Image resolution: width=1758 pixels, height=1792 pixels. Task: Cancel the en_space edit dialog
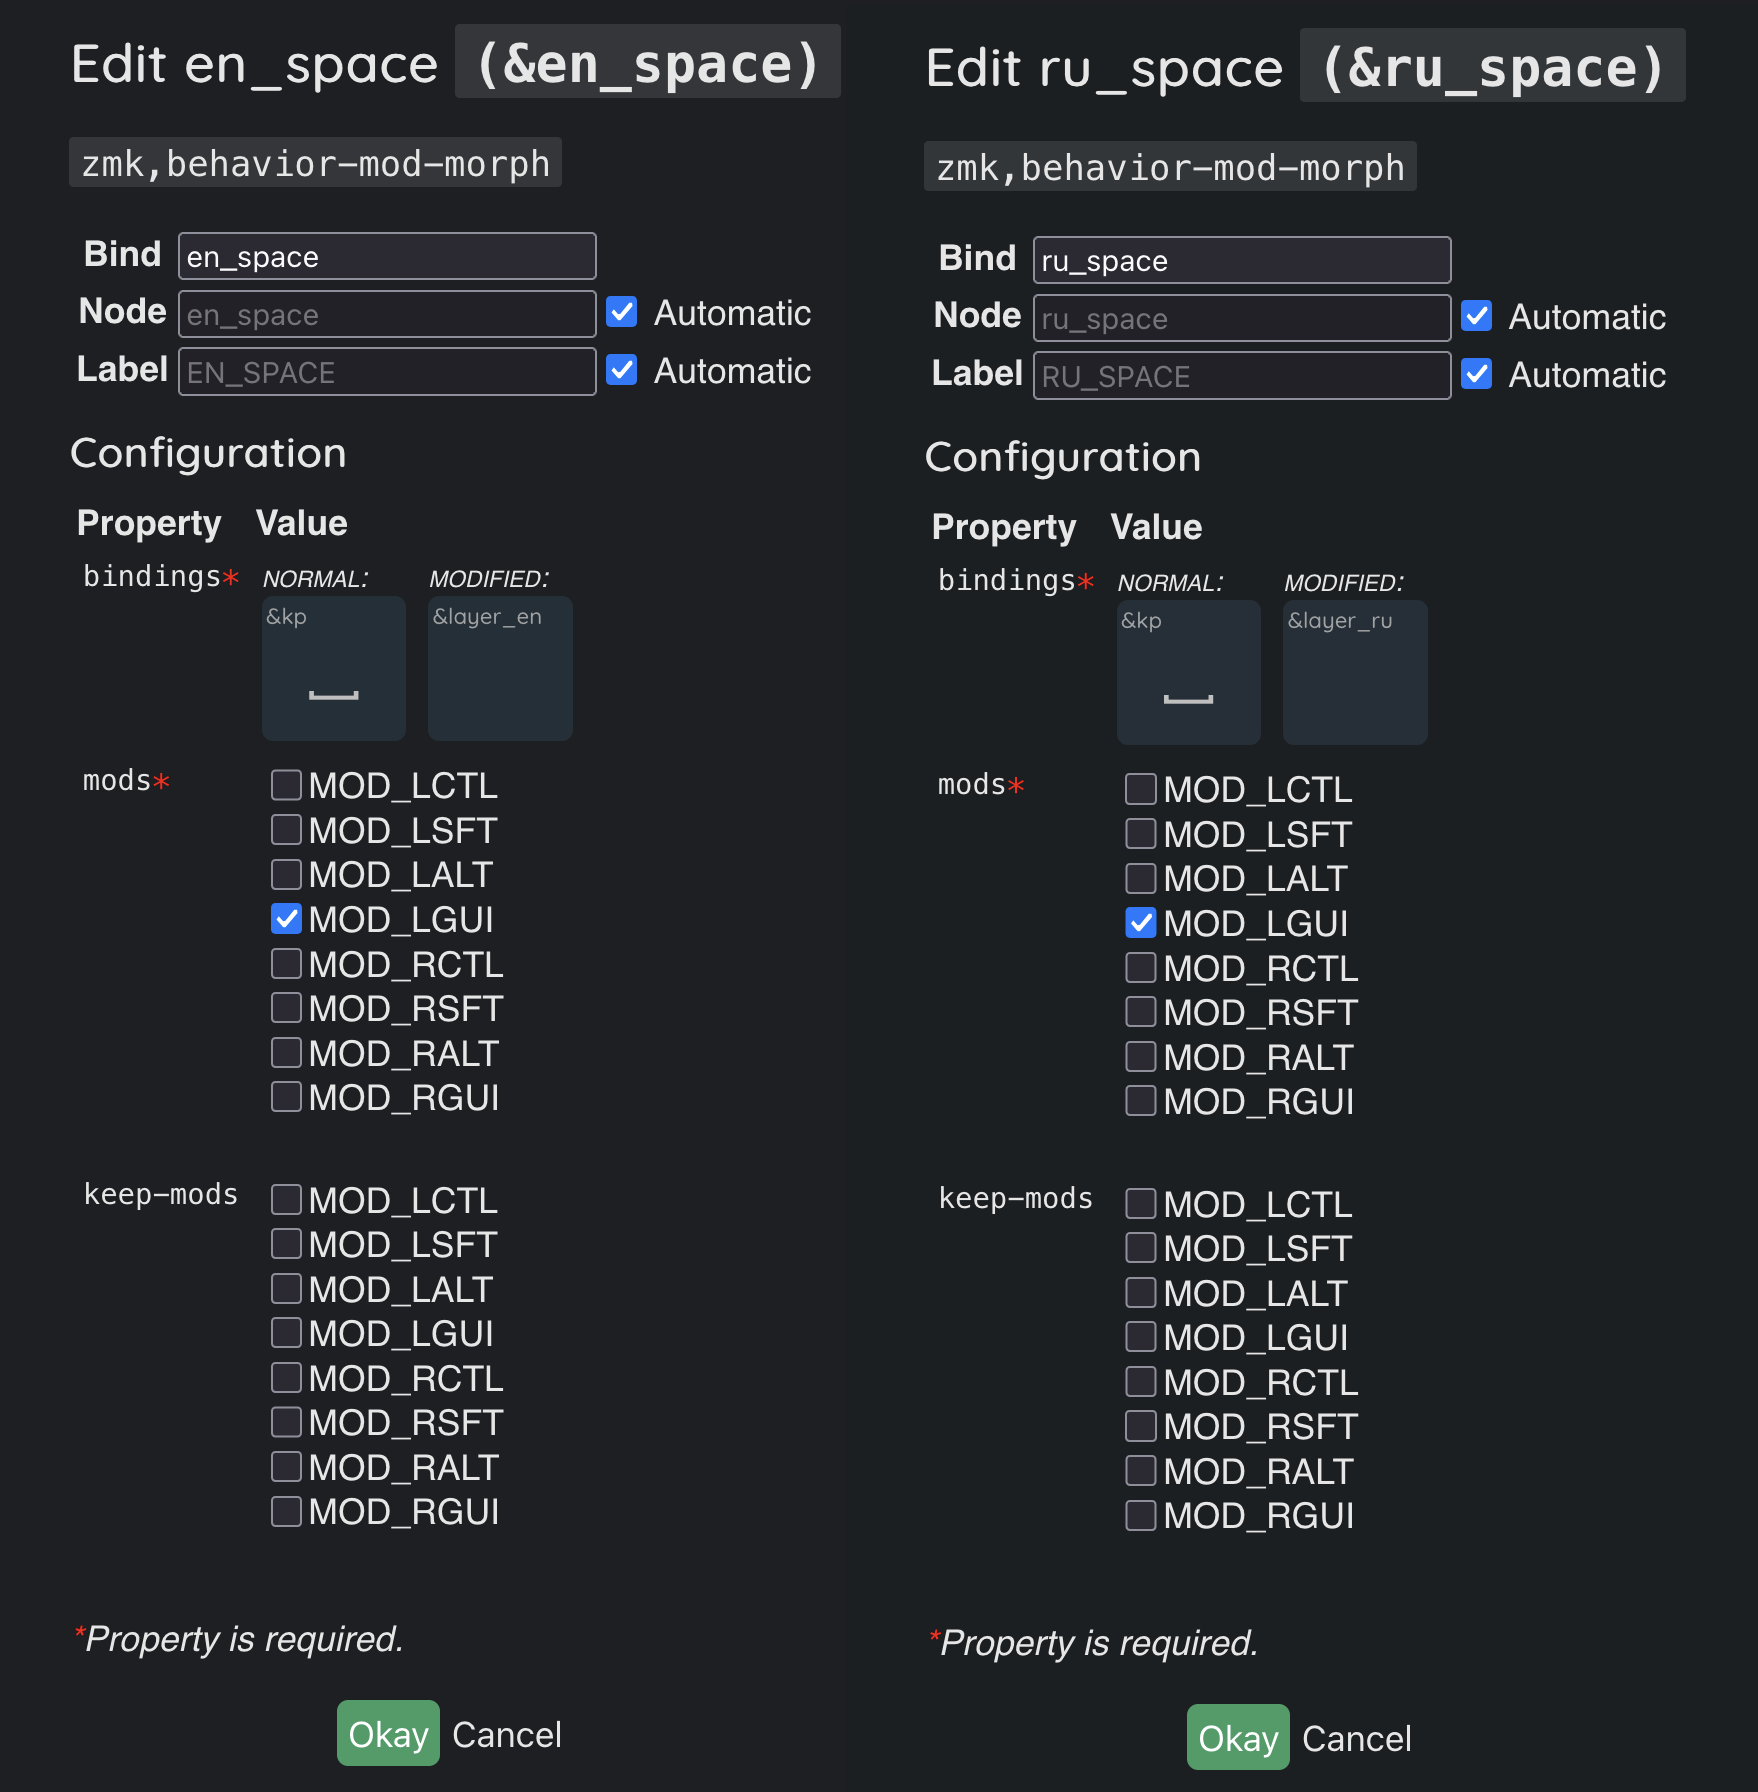(506, 1734)
